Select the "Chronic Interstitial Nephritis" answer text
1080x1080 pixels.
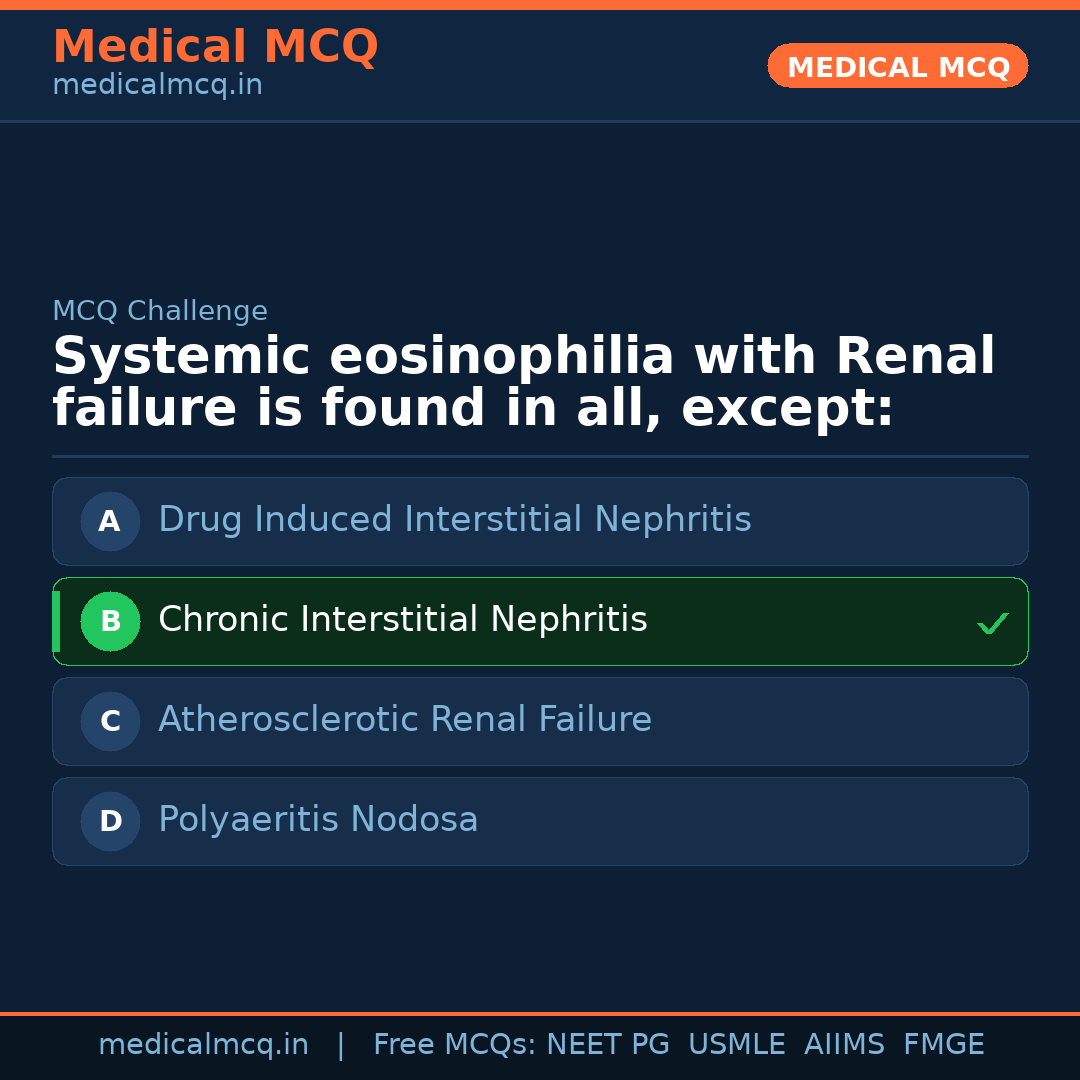click(402, 620)
